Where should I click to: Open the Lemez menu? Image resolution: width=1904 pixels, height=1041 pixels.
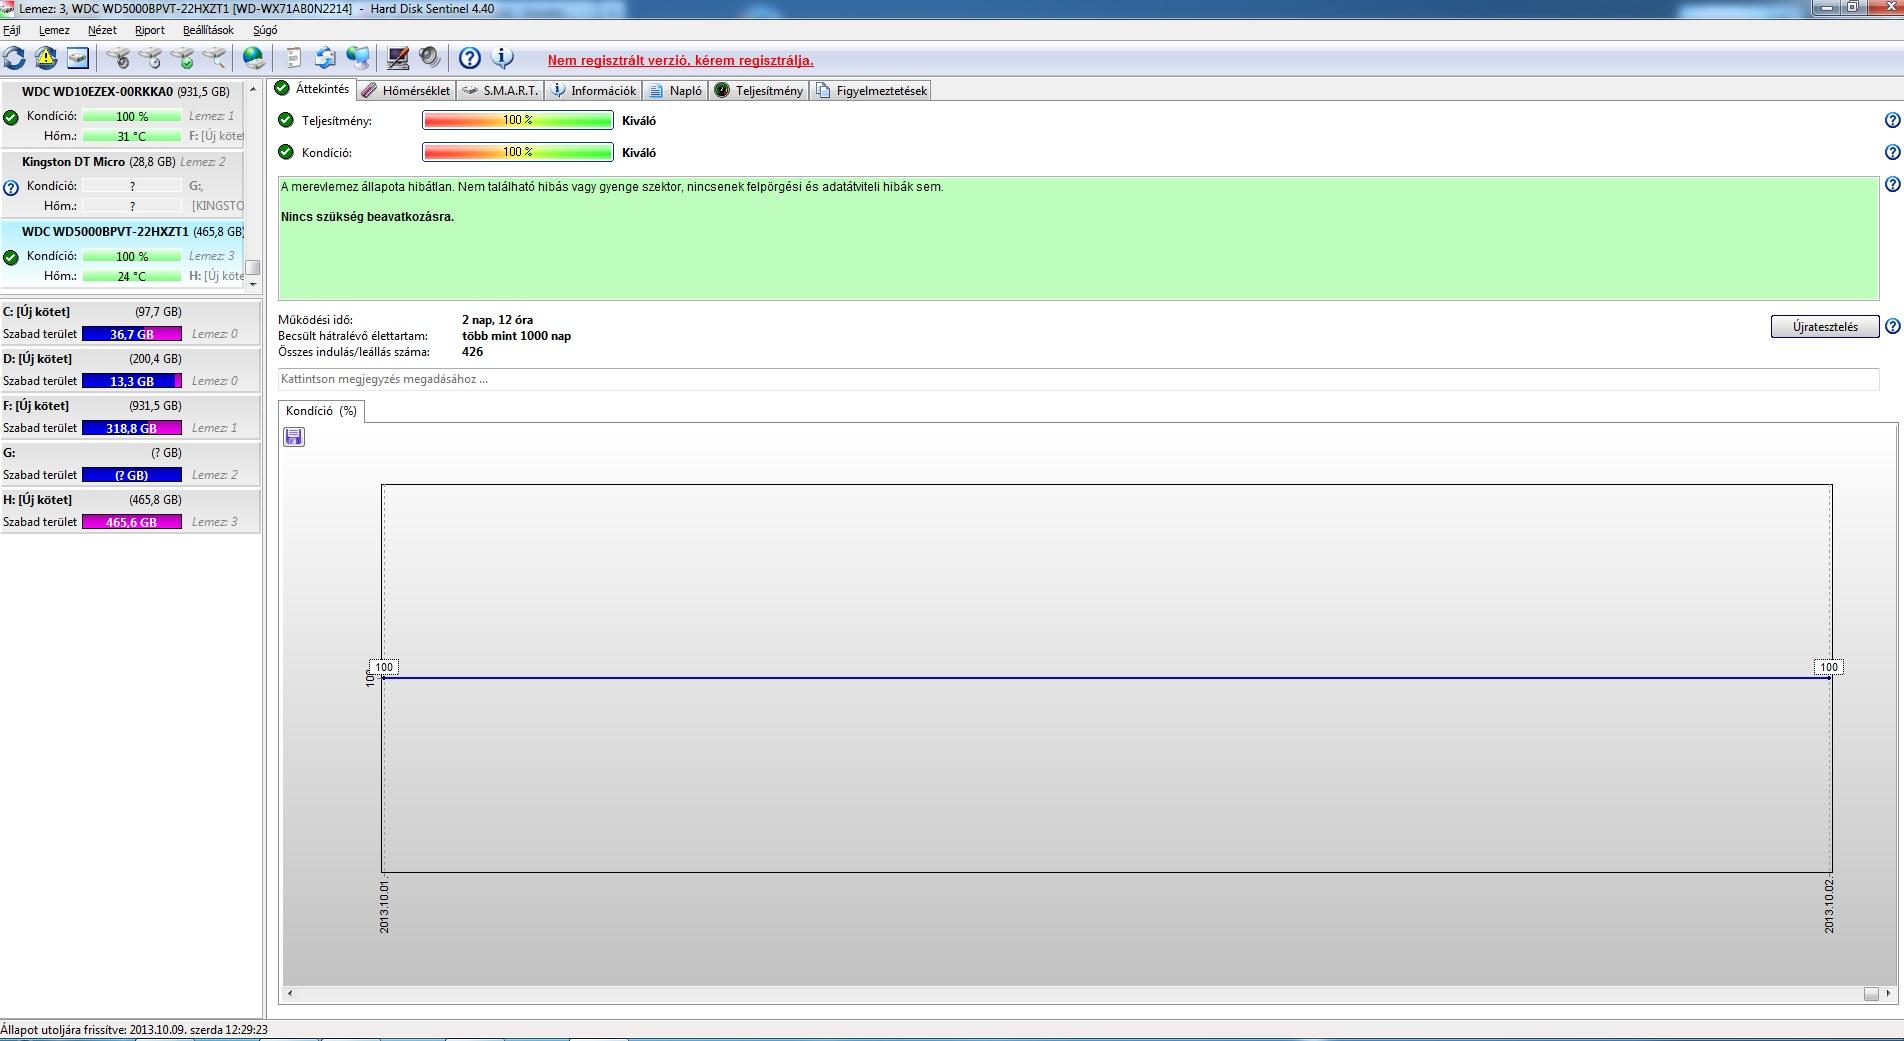(54, 30)
